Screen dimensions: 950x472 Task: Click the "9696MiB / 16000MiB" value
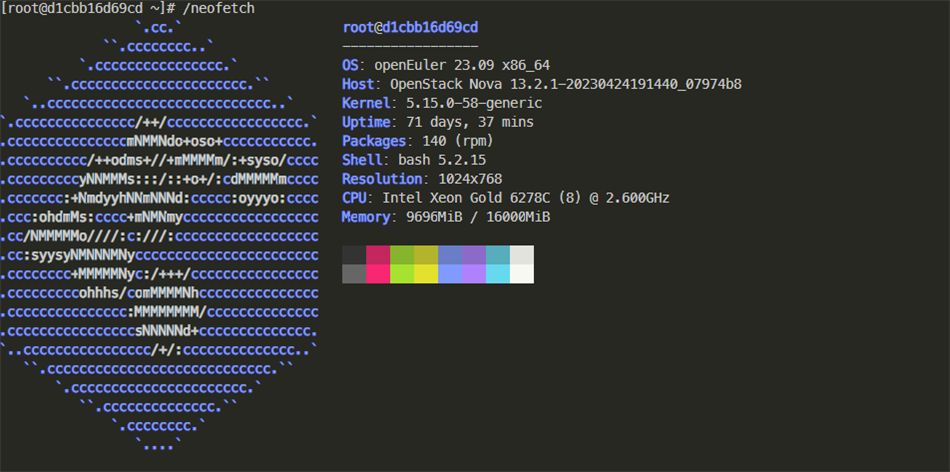tap(477, 217)
